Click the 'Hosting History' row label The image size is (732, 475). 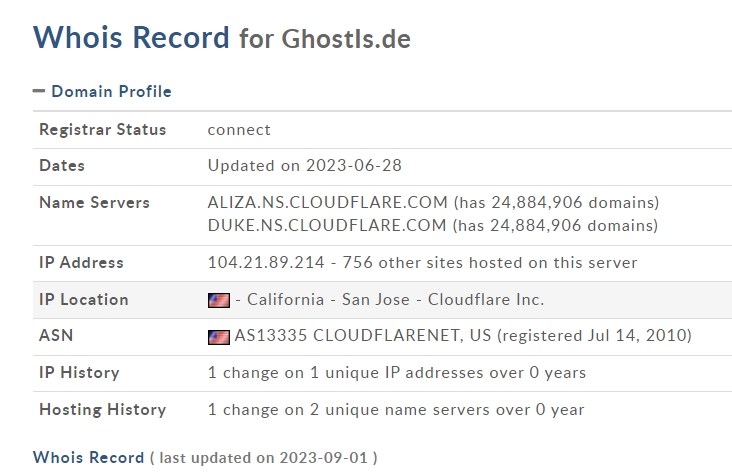(x=103, y=409)
